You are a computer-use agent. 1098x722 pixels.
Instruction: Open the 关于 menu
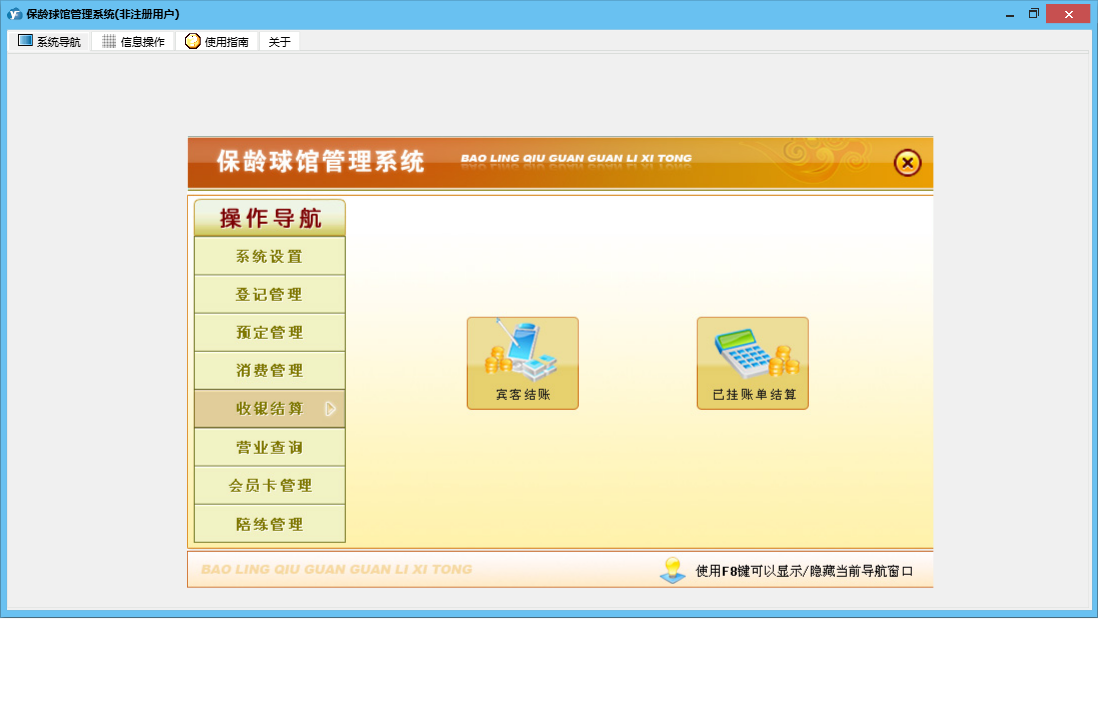point(279,41)
